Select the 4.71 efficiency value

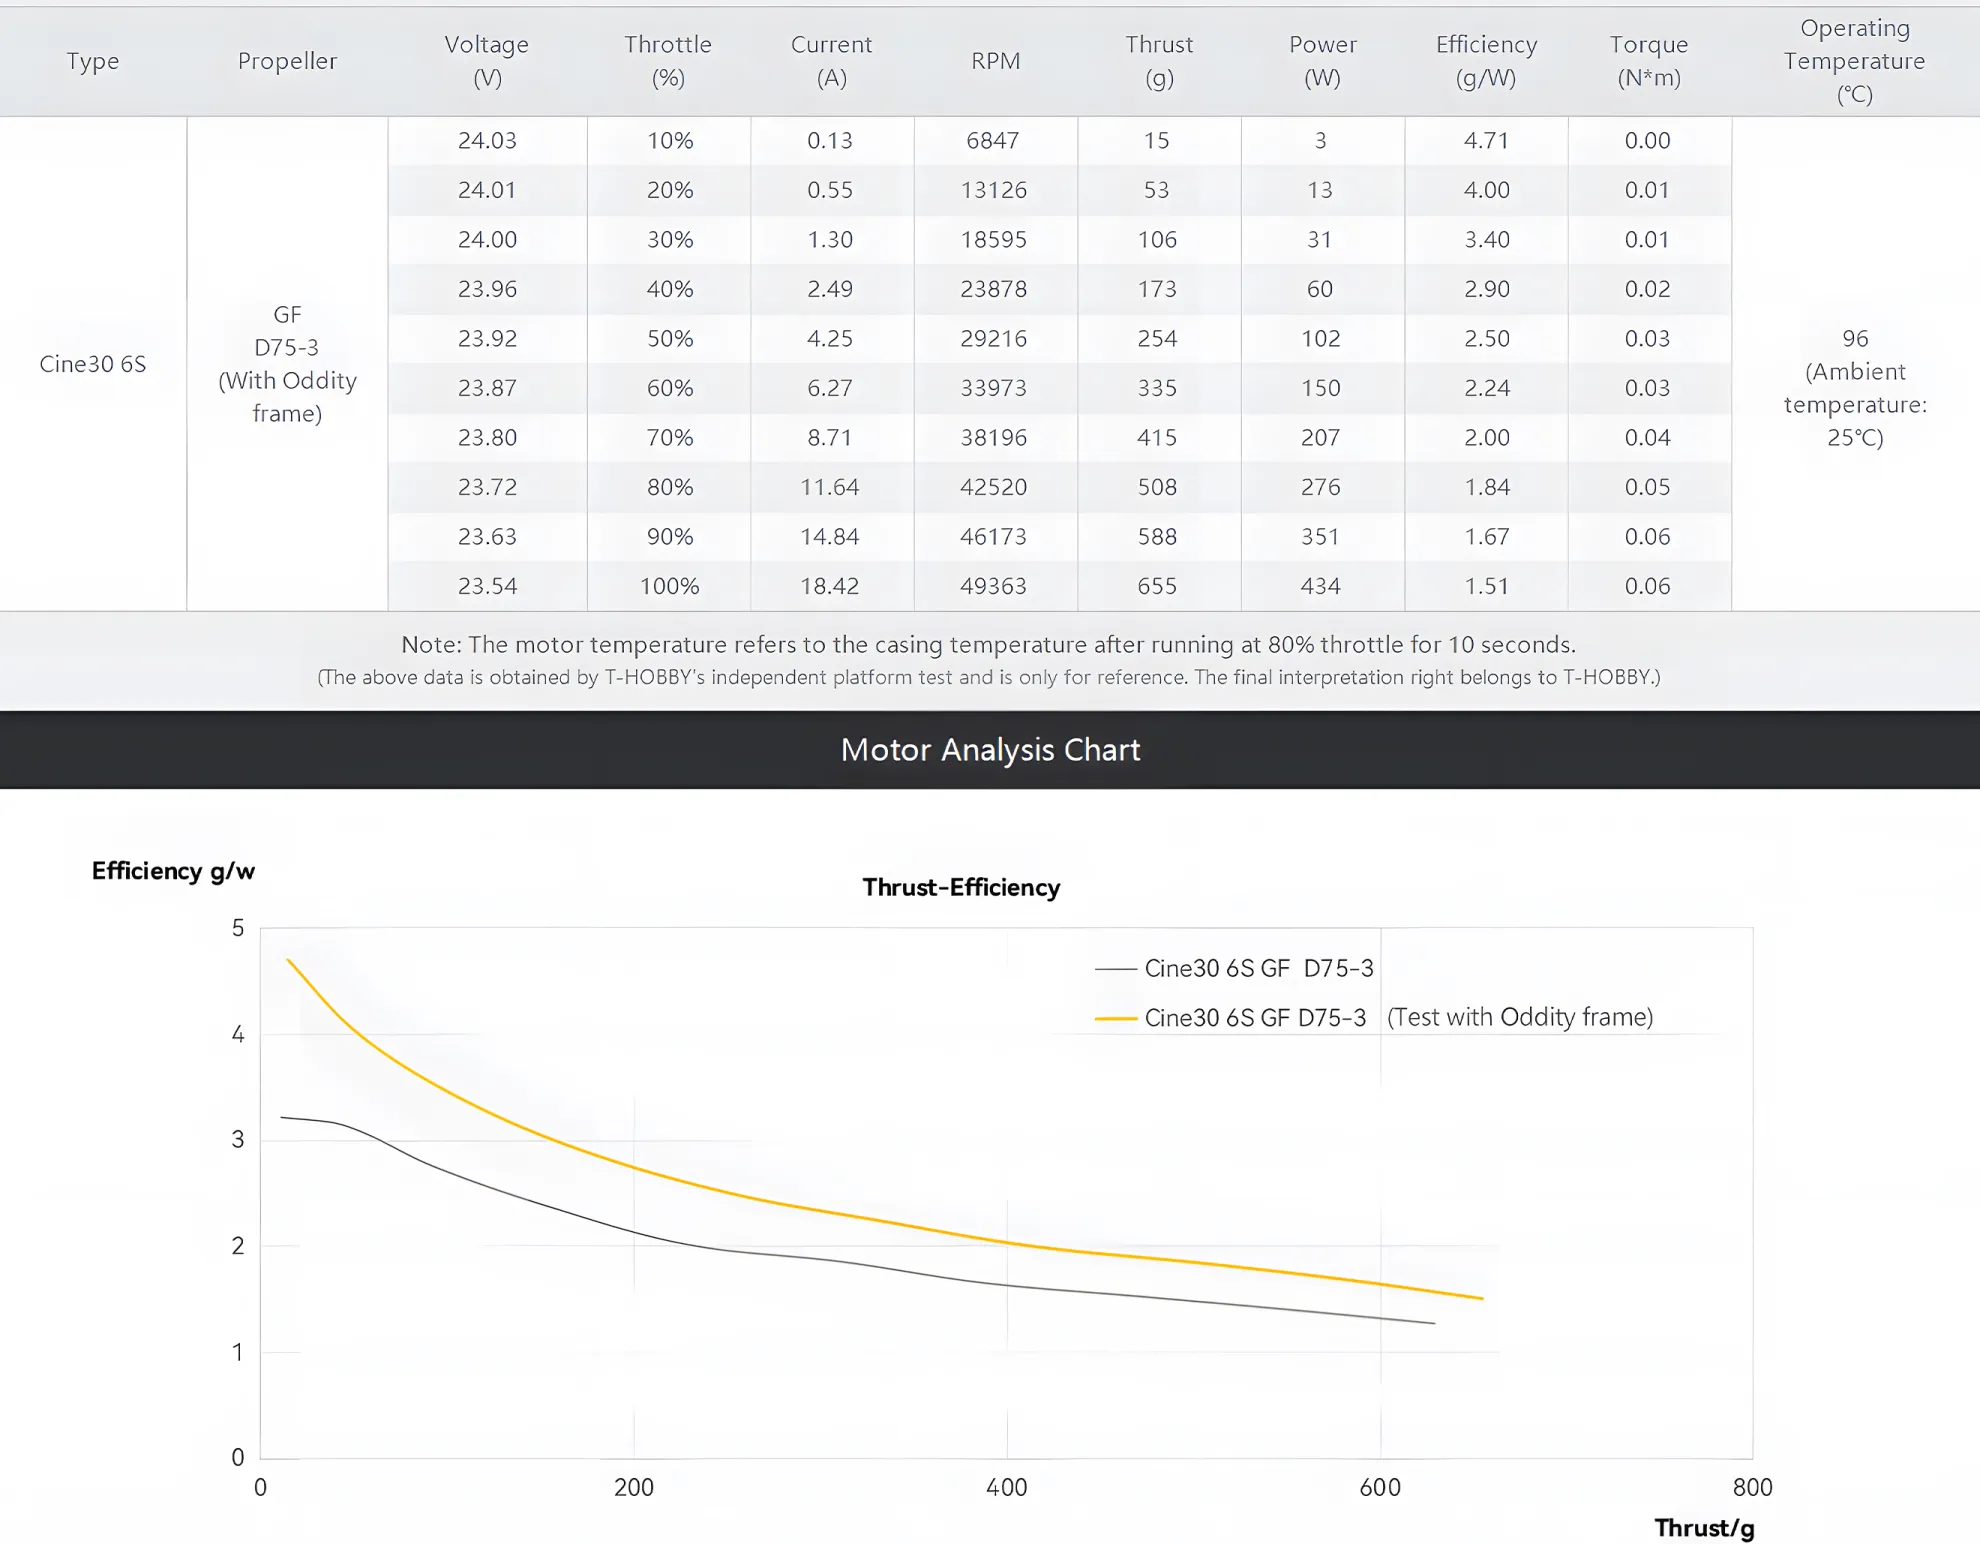(x=1486, y=141)
